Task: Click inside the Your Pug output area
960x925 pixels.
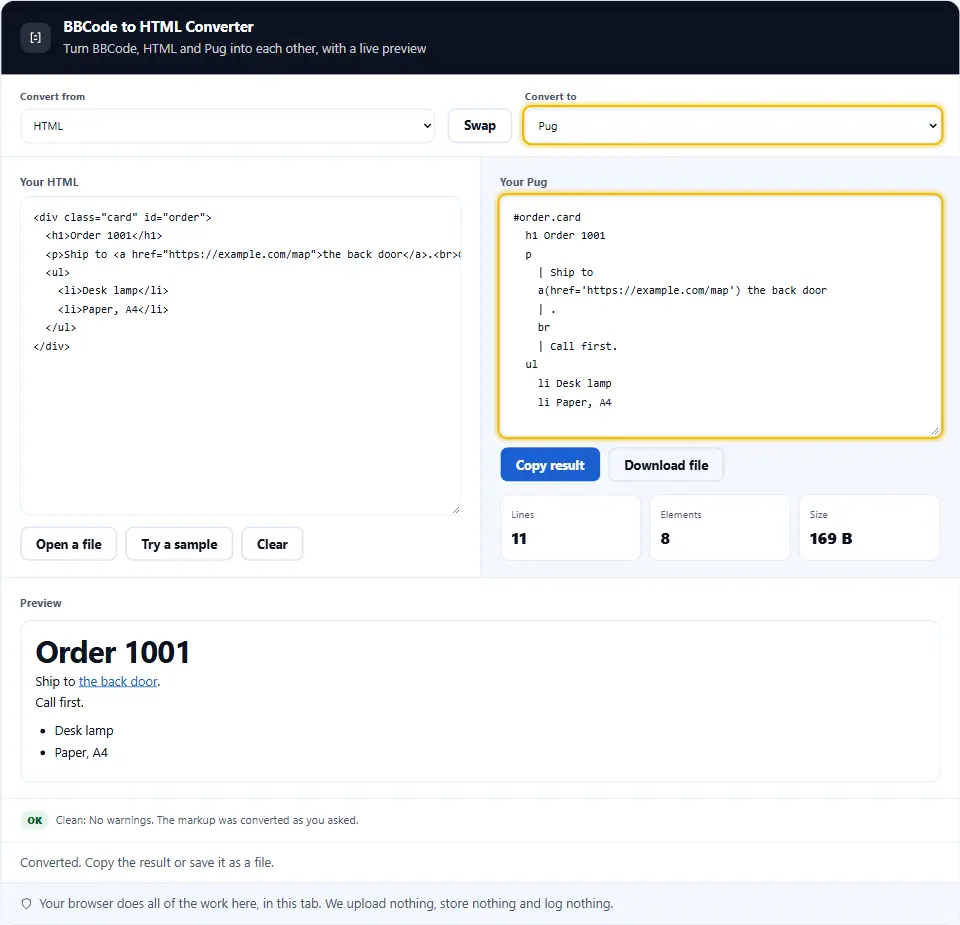Action: tap(720, 316)
